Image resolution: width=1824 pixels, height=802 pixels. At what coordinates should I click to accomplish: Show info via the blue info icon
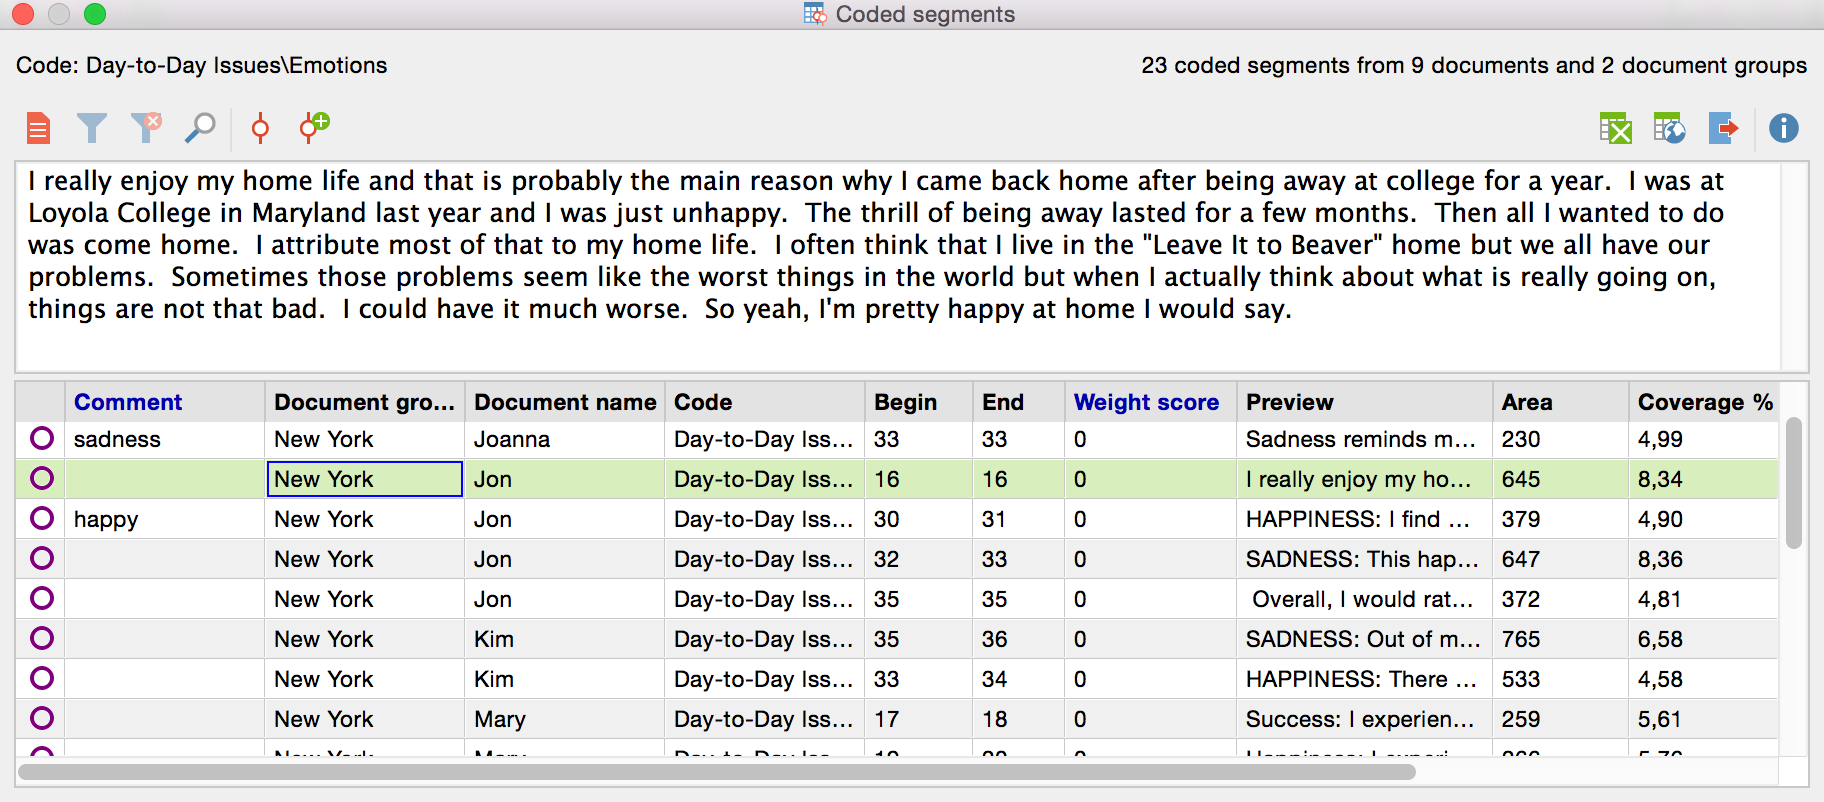tap(1783, 128)
